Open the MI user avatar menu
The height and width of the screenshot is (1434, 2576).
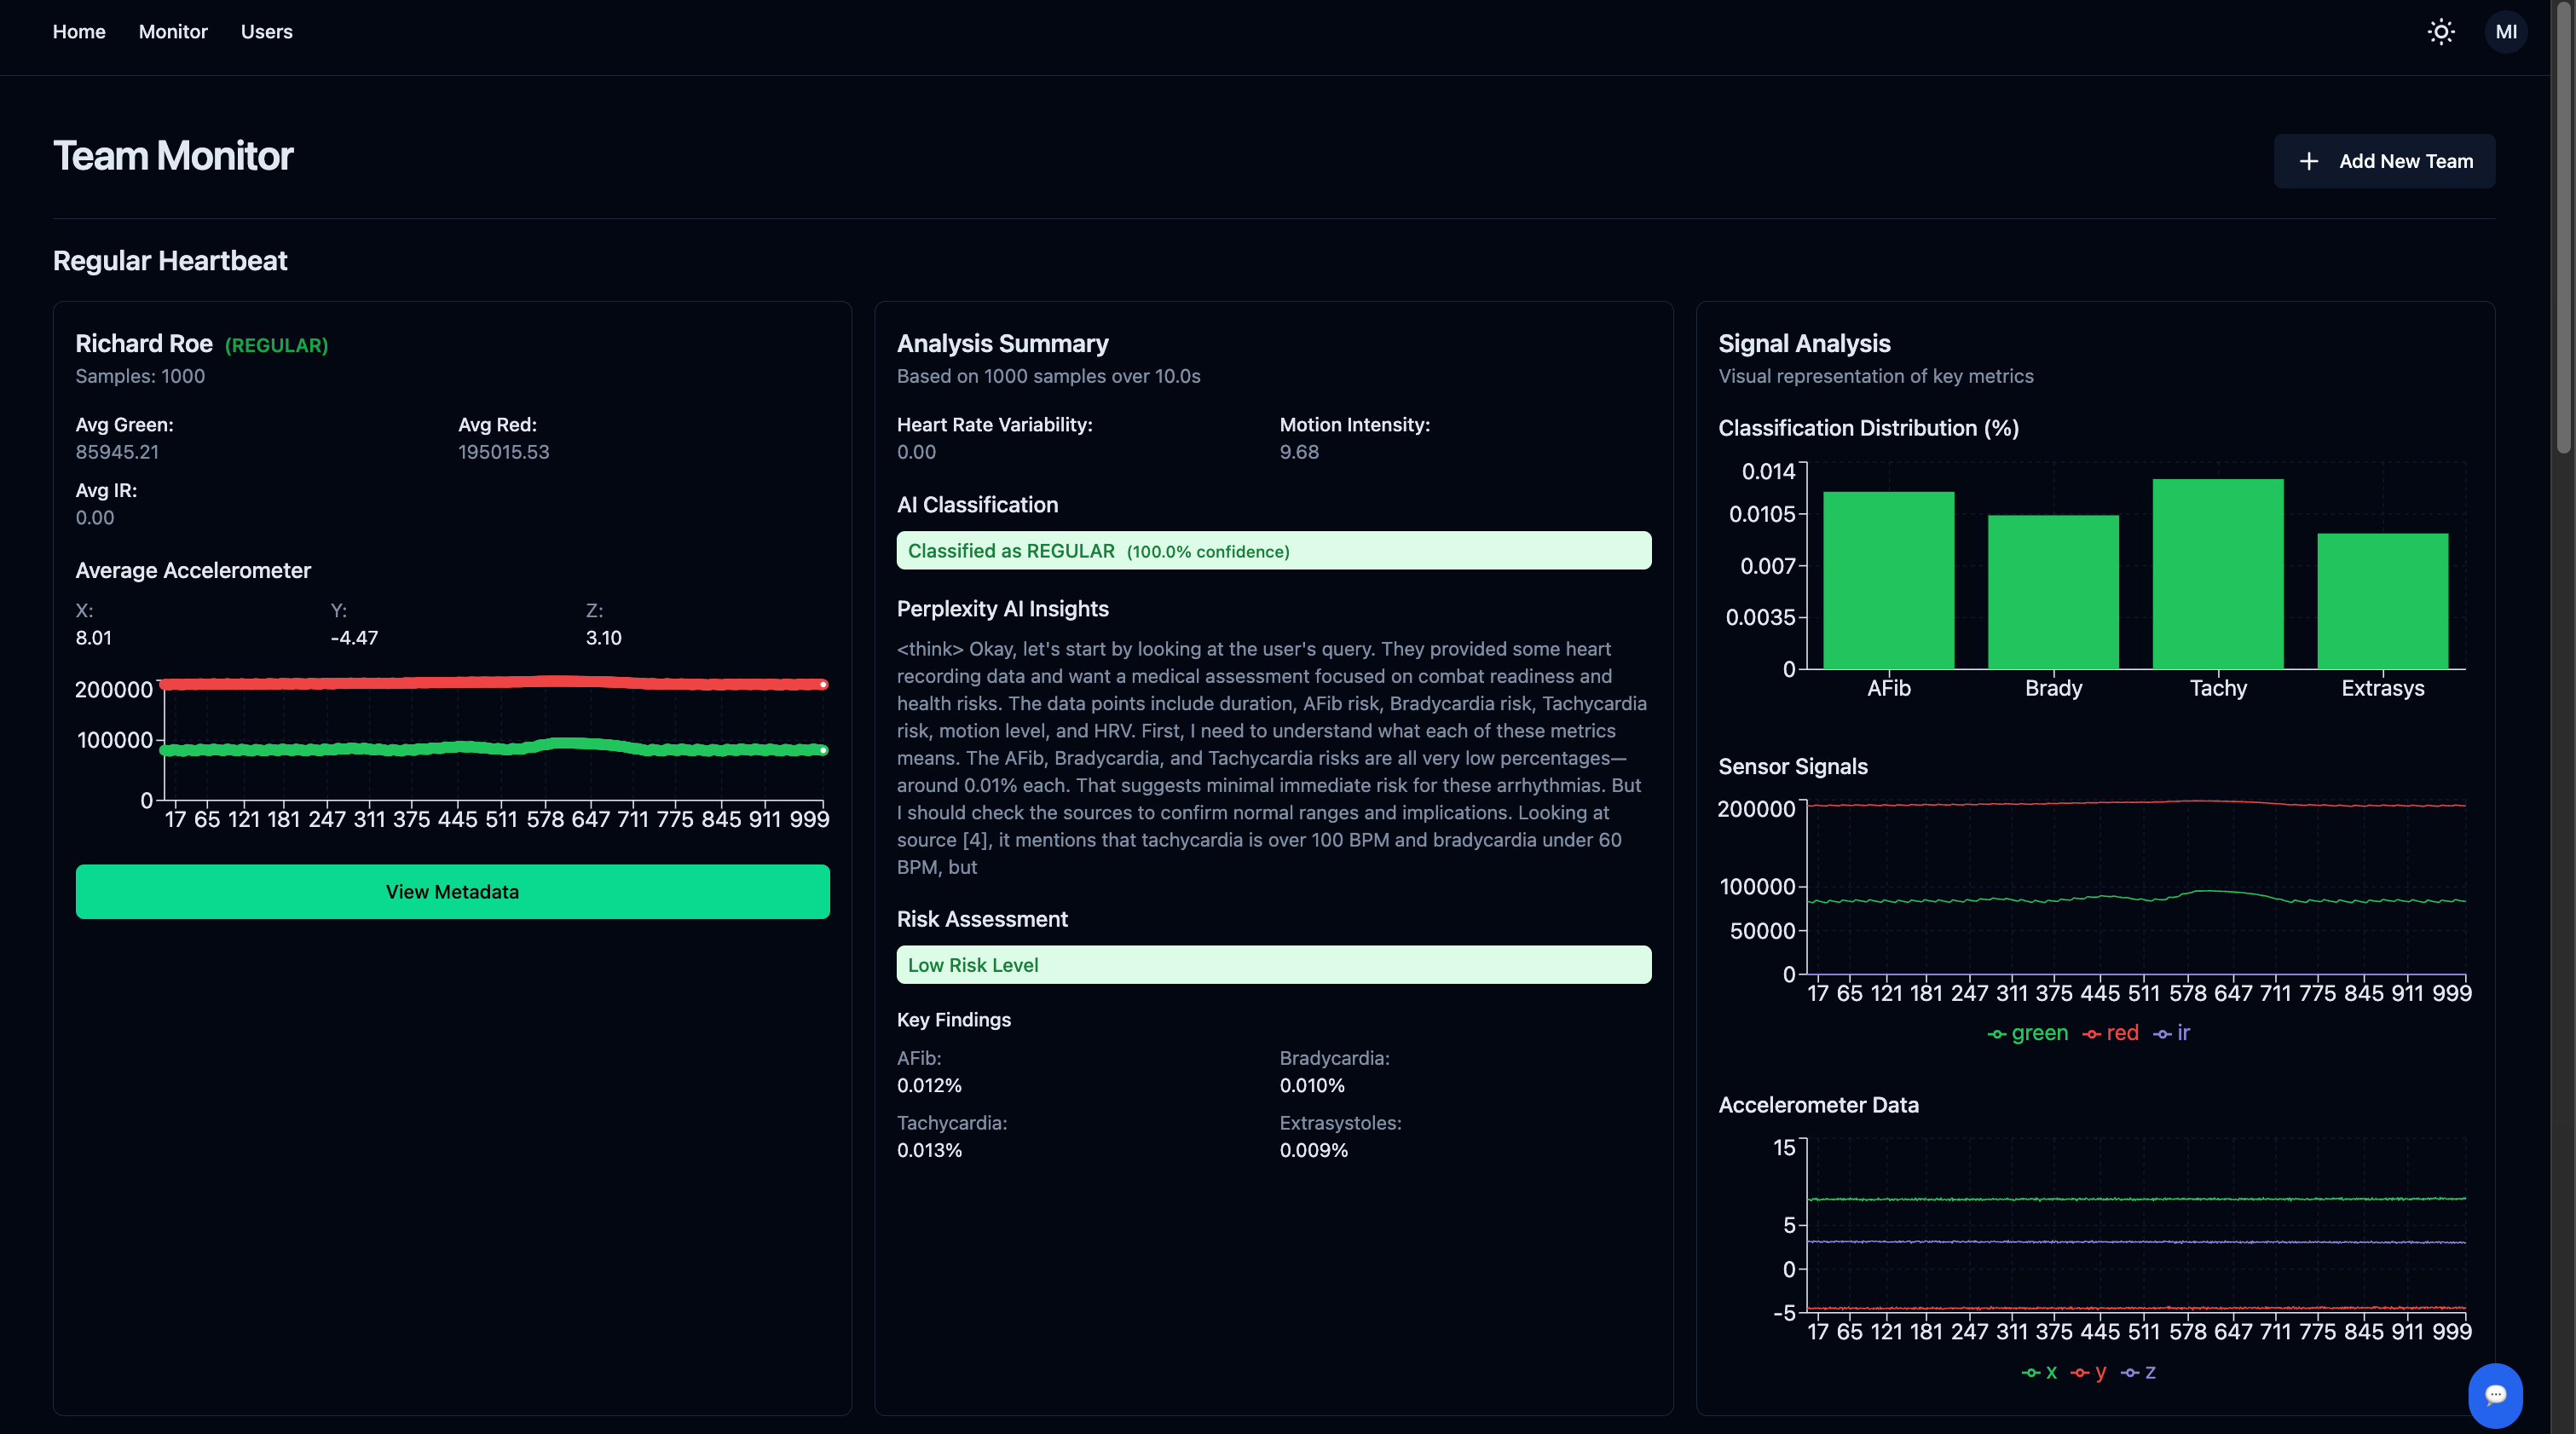[x=2505, y=32]
